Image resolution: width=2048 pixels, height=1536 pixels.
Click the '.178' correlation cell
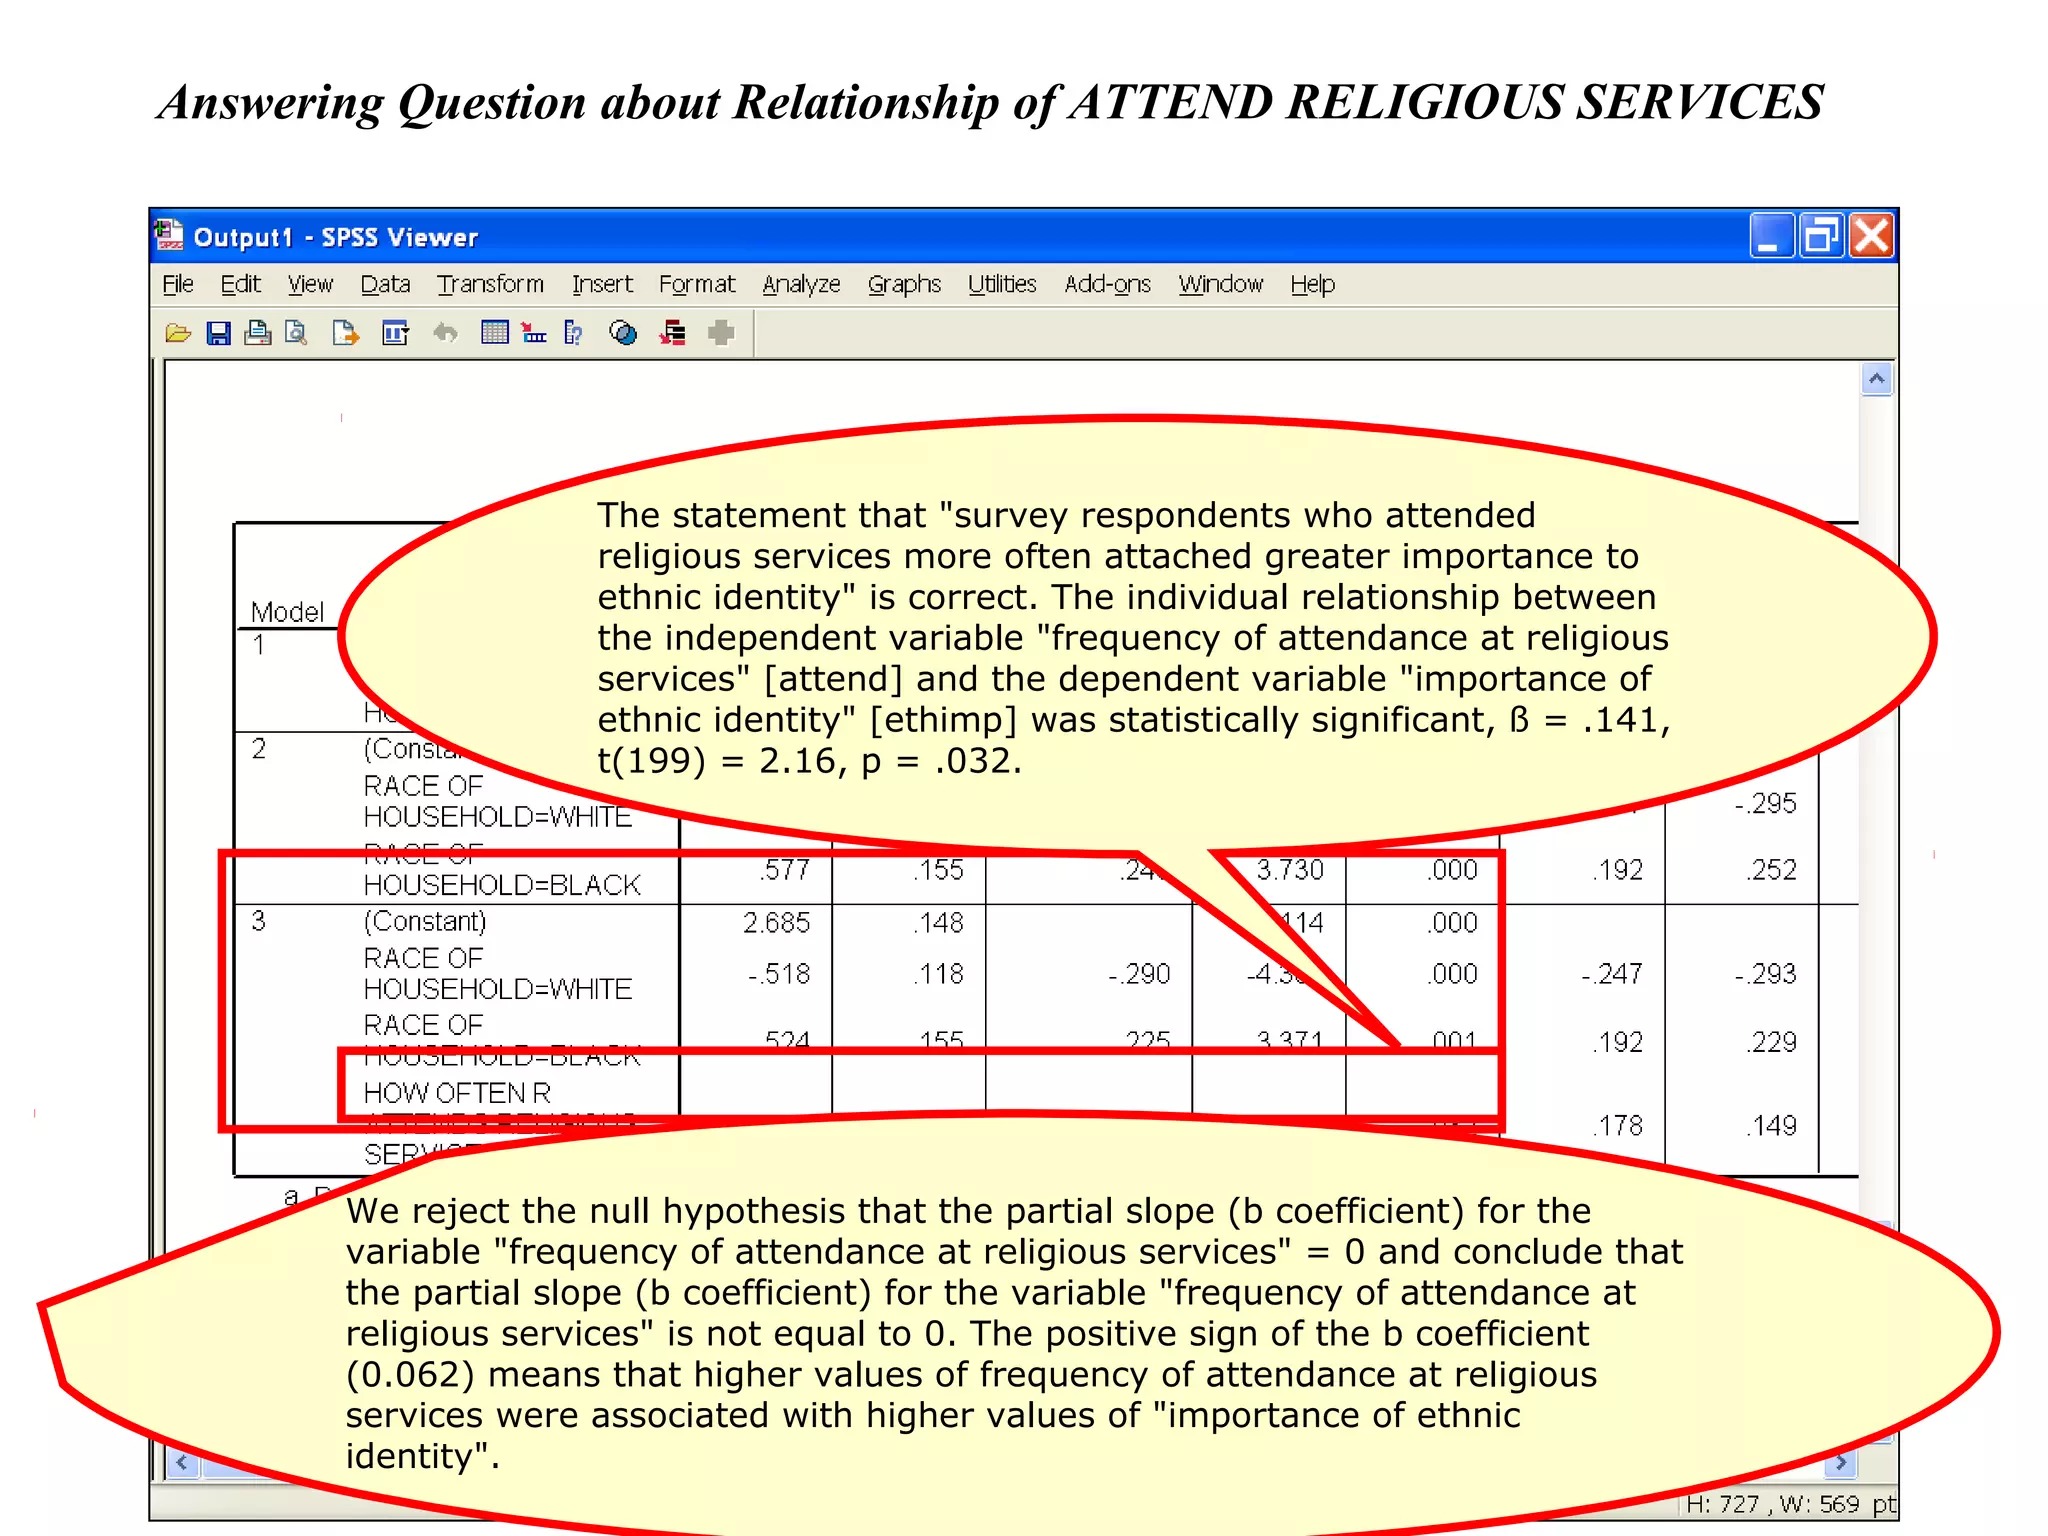pos(1617,1125)
